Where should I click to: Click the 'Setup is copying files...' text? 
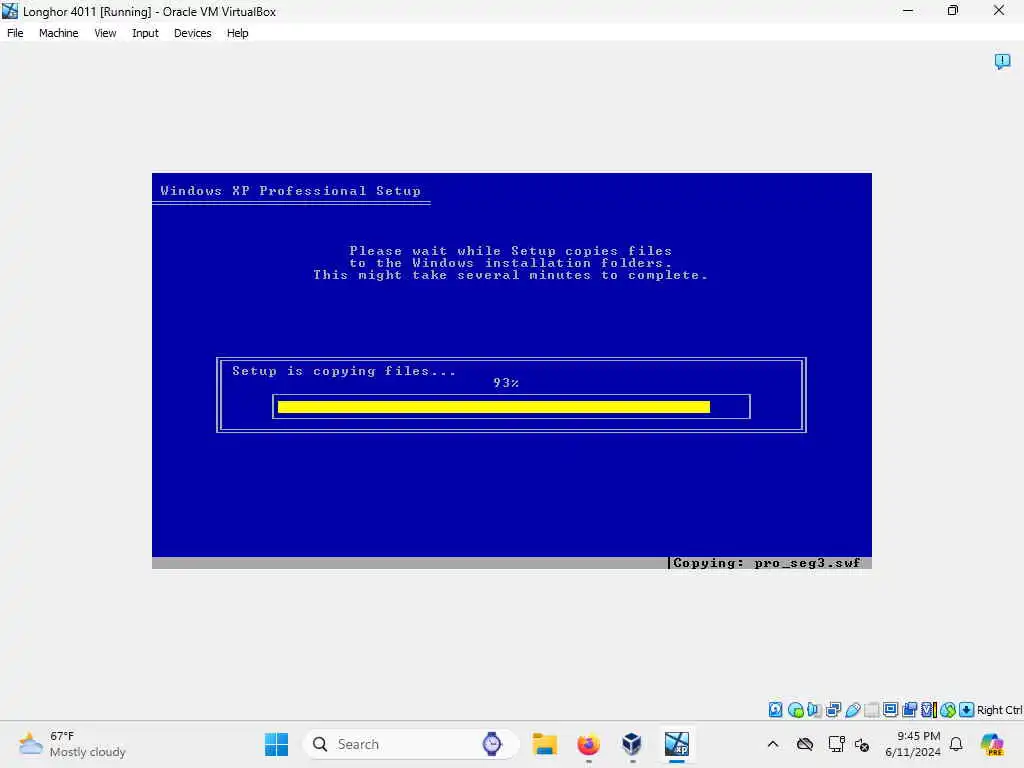pos(344,371)
